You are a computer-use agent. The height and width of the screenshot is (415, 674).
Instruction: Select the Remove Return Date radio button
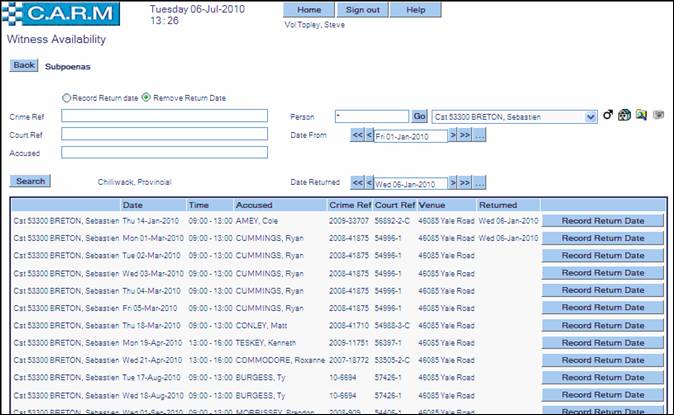(146, 97)
